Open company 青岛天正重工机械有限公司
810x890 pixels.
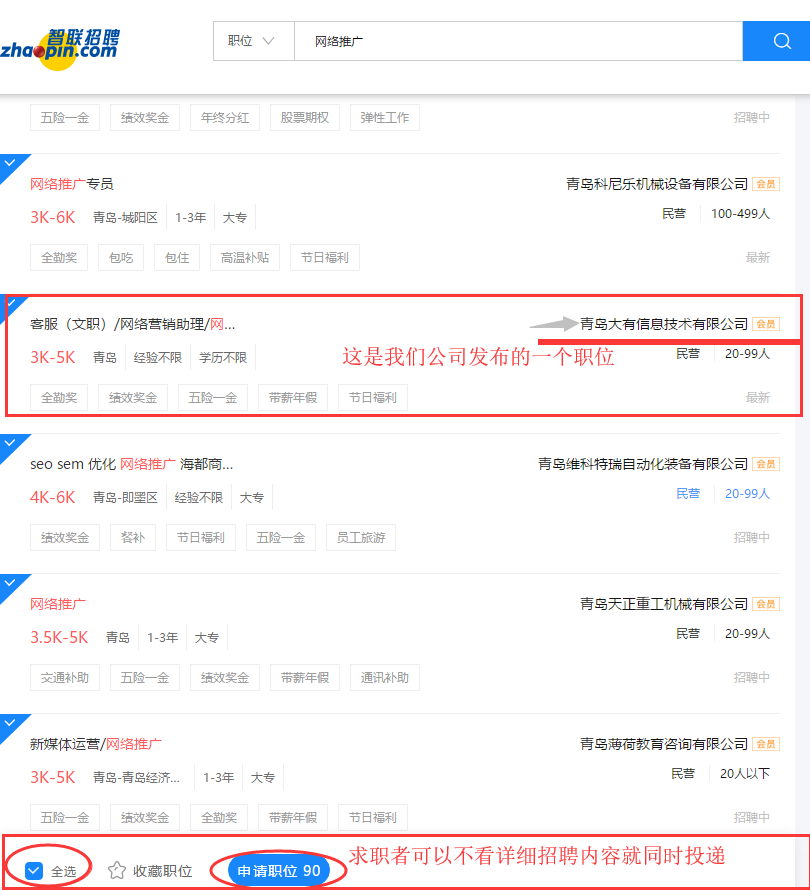tap(664, 604)
